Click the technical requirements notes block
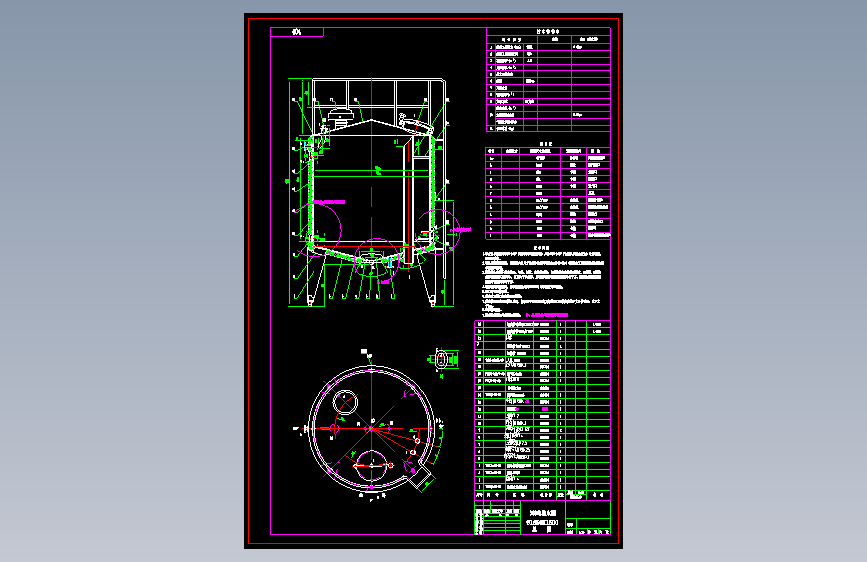Image resolution: width=867 pixels, height=562 pixels. coord(542,281)
